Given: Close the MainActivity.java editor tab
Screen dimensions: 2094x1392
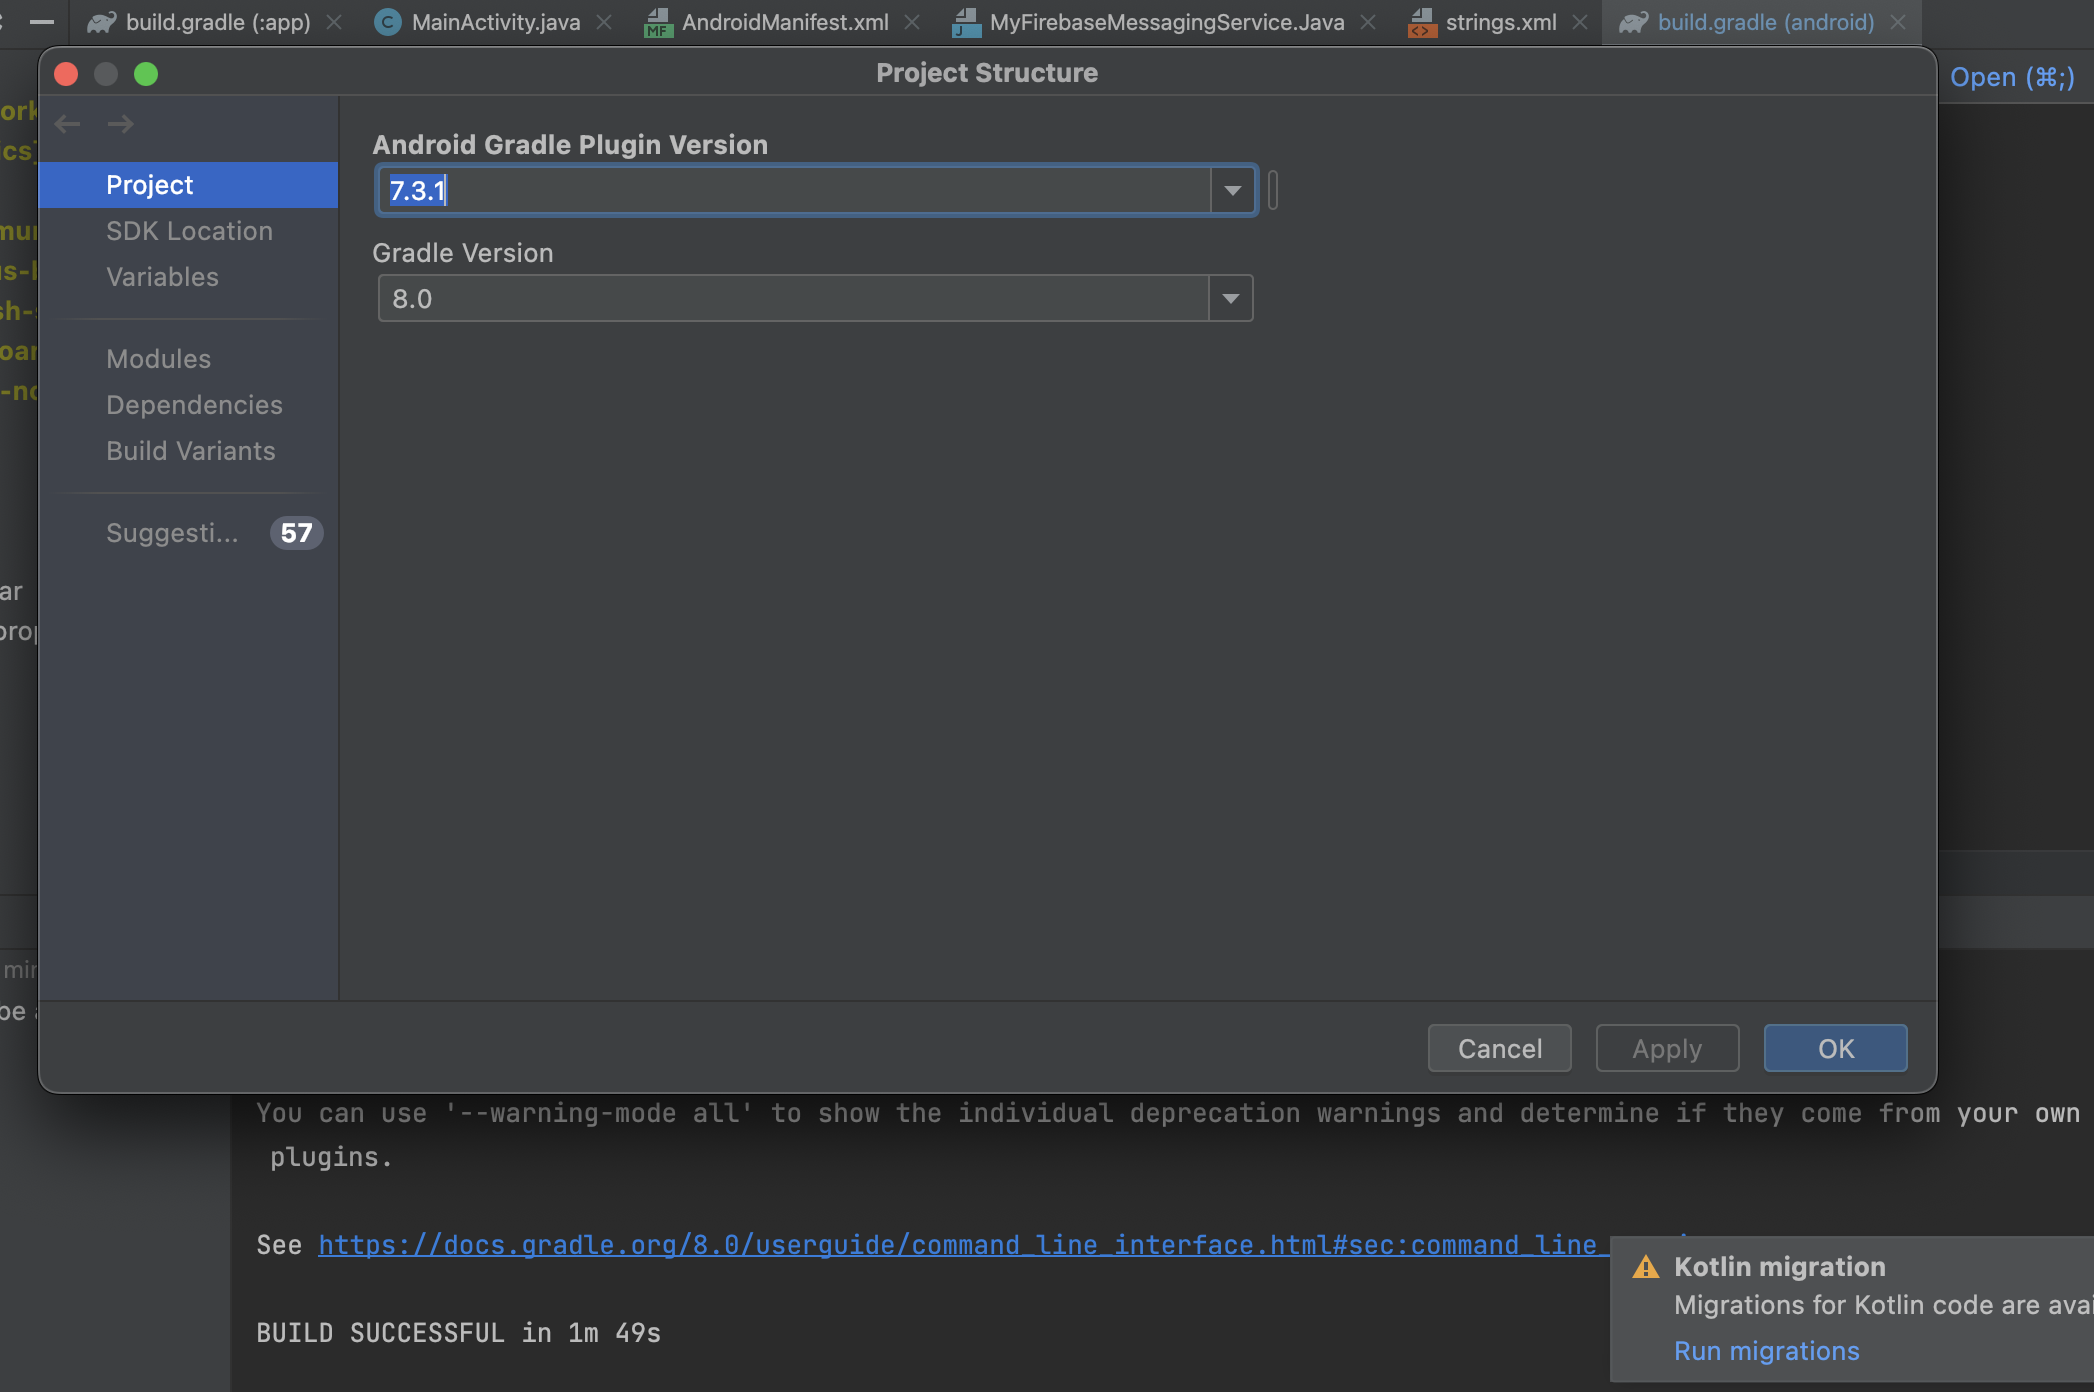Looking at the screenshot, I should (x=604, y=21).
